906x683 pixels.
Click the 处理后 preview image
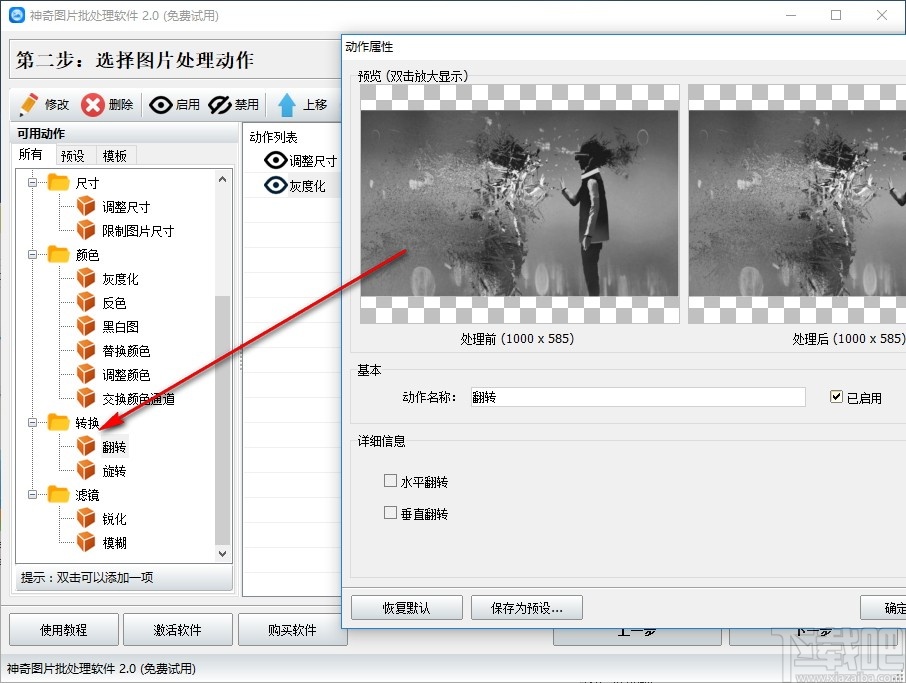click(797, 204)
